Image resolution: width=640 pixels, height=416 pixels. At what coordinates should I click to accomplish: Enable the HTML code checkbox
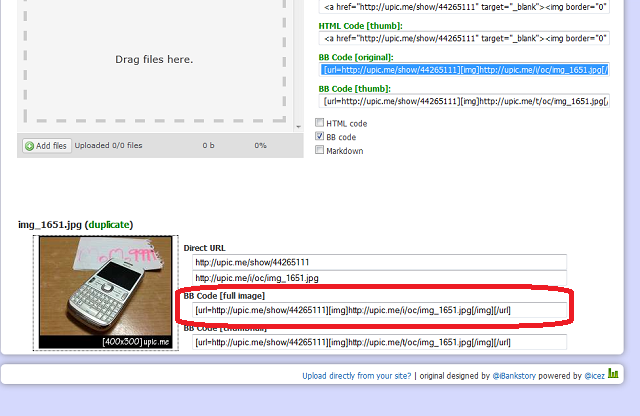coord(320,122)
